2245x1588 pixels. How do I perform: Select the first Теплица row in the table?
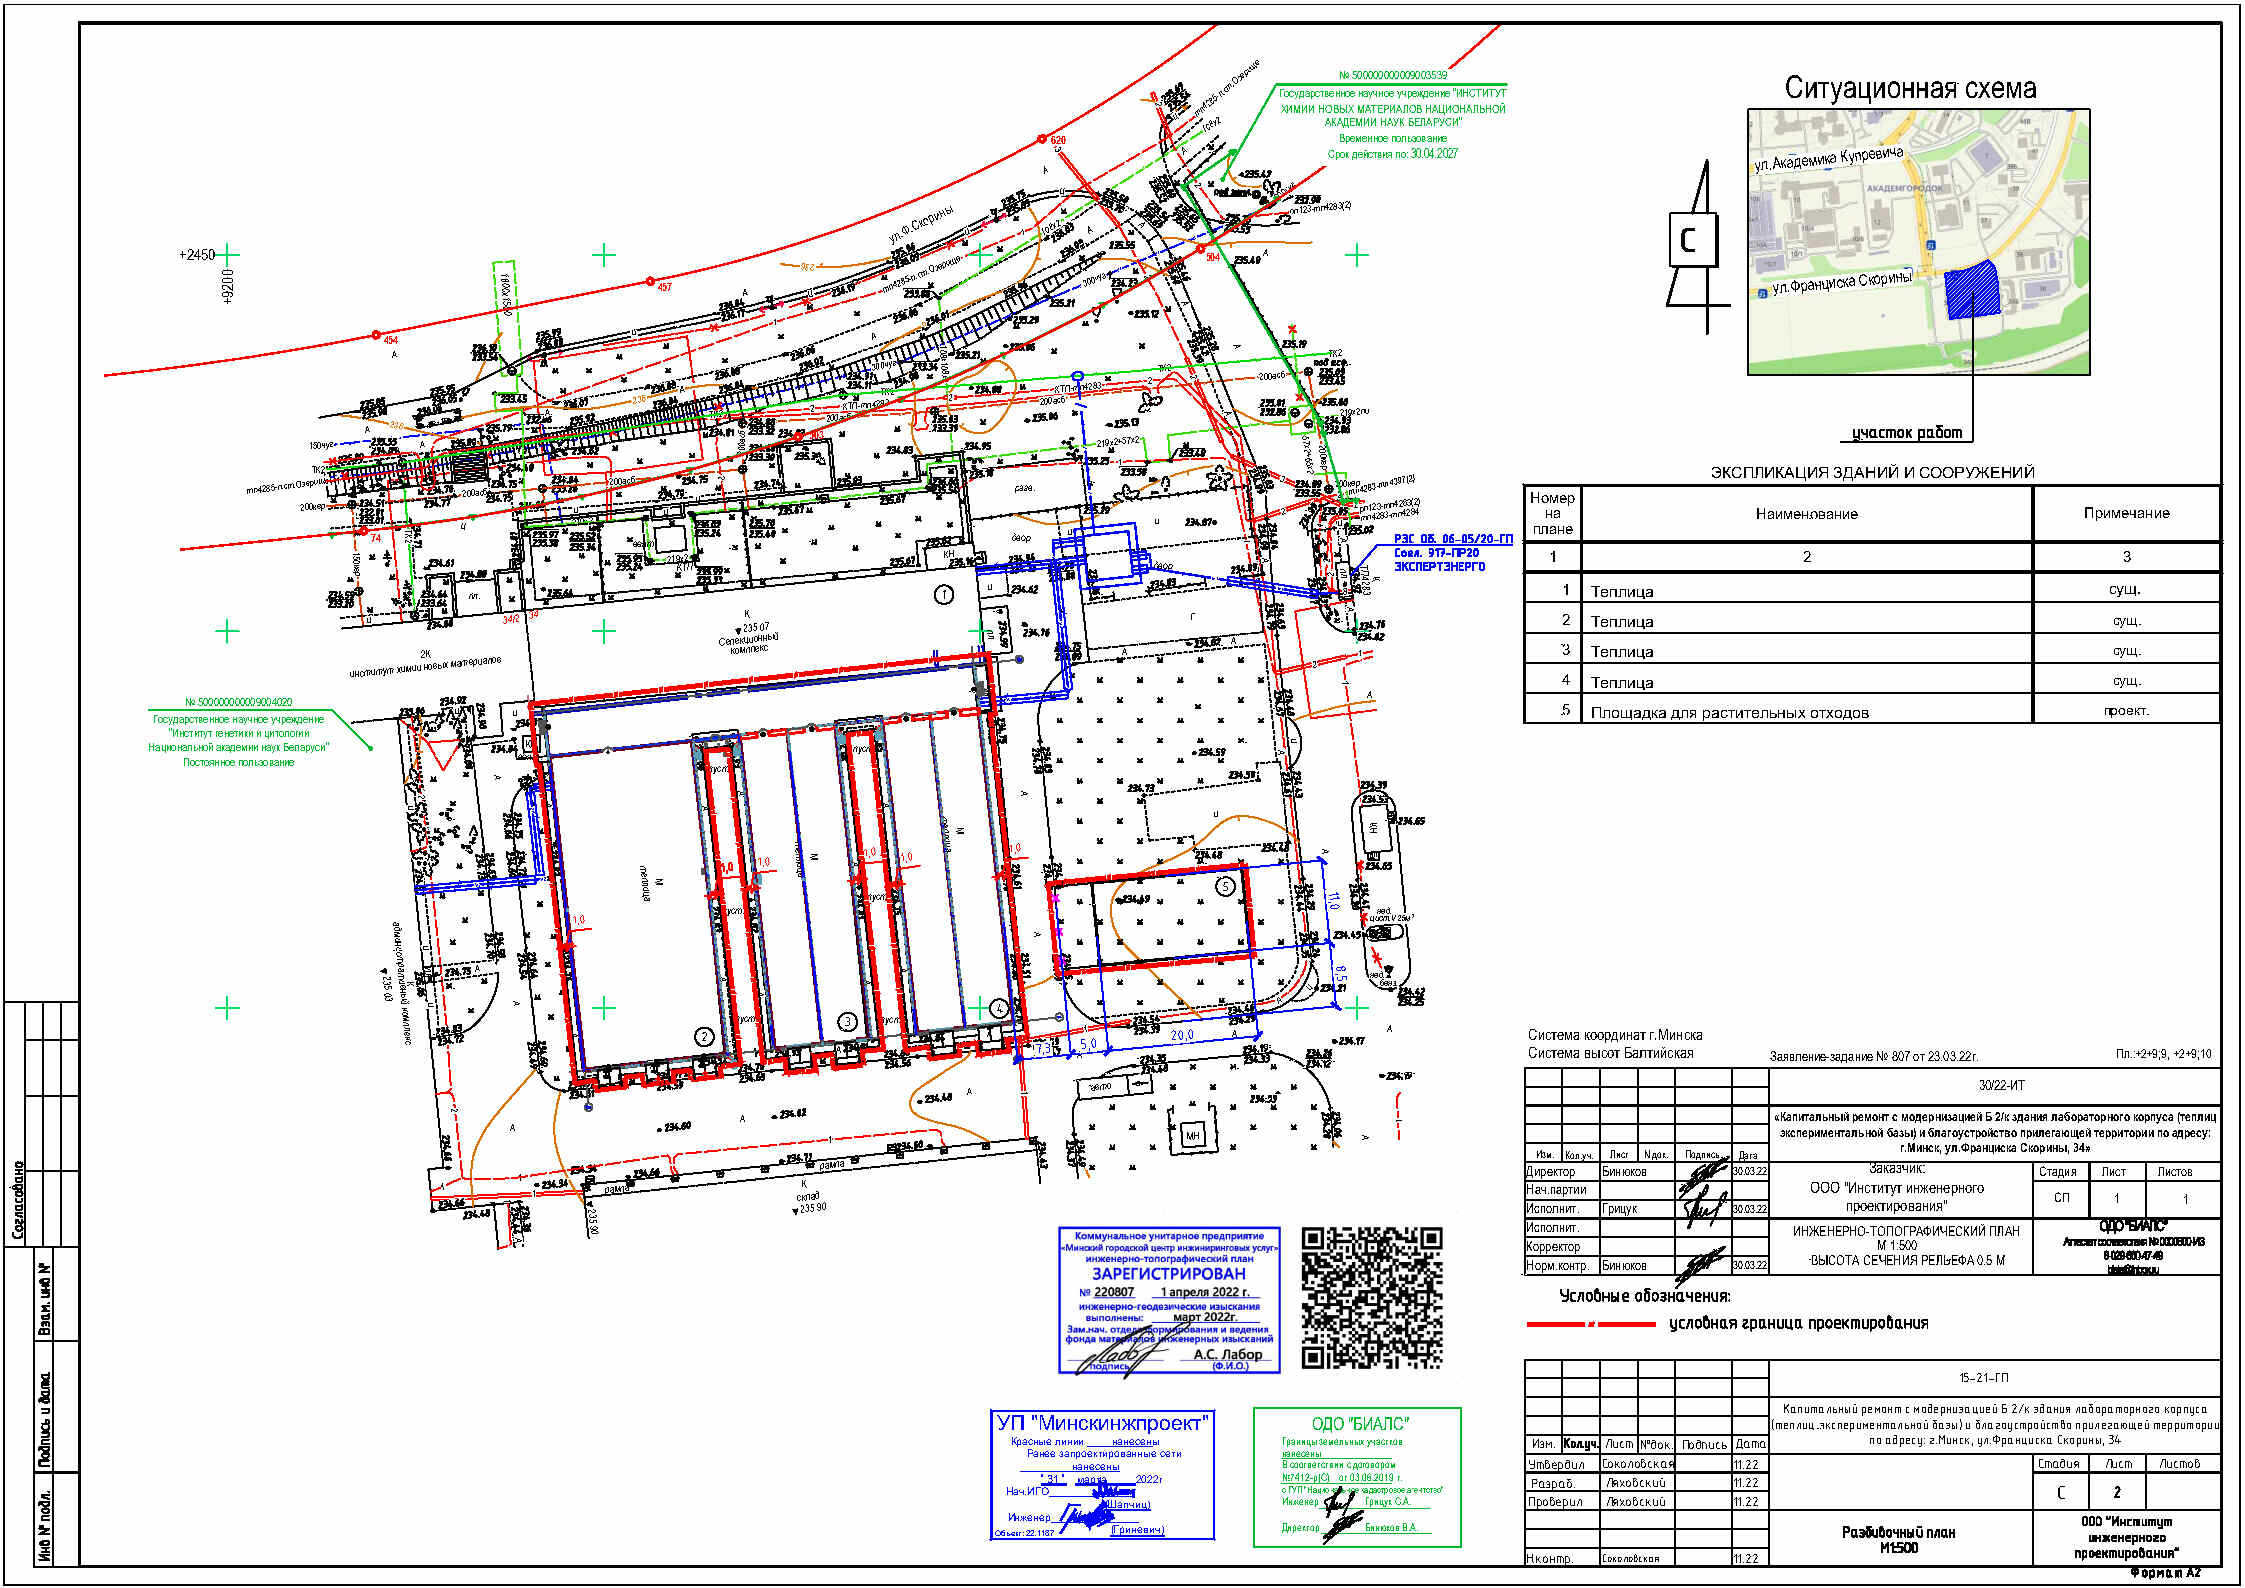(1622, 592)
